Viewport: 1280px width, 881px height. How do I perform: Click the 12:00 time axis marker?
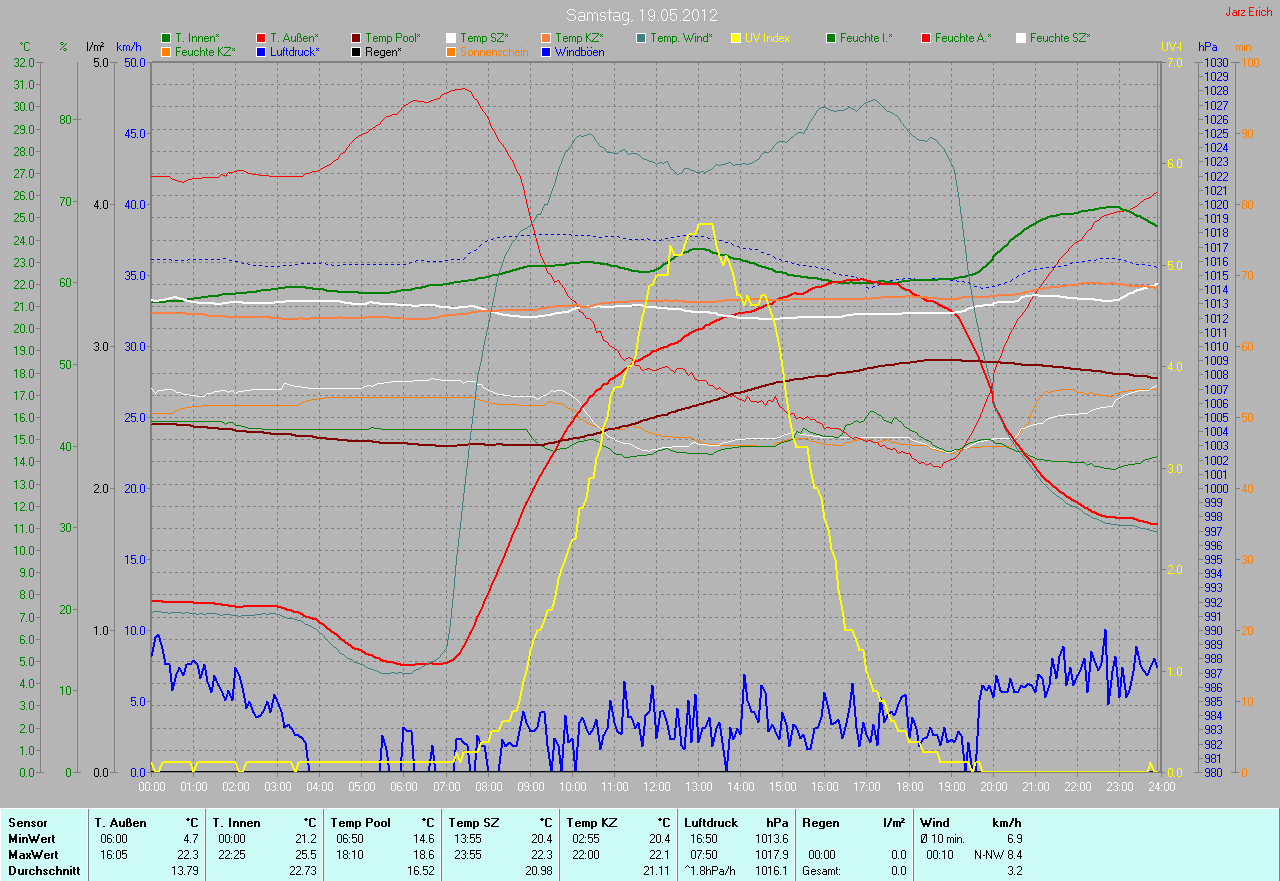tap(657, 787)
